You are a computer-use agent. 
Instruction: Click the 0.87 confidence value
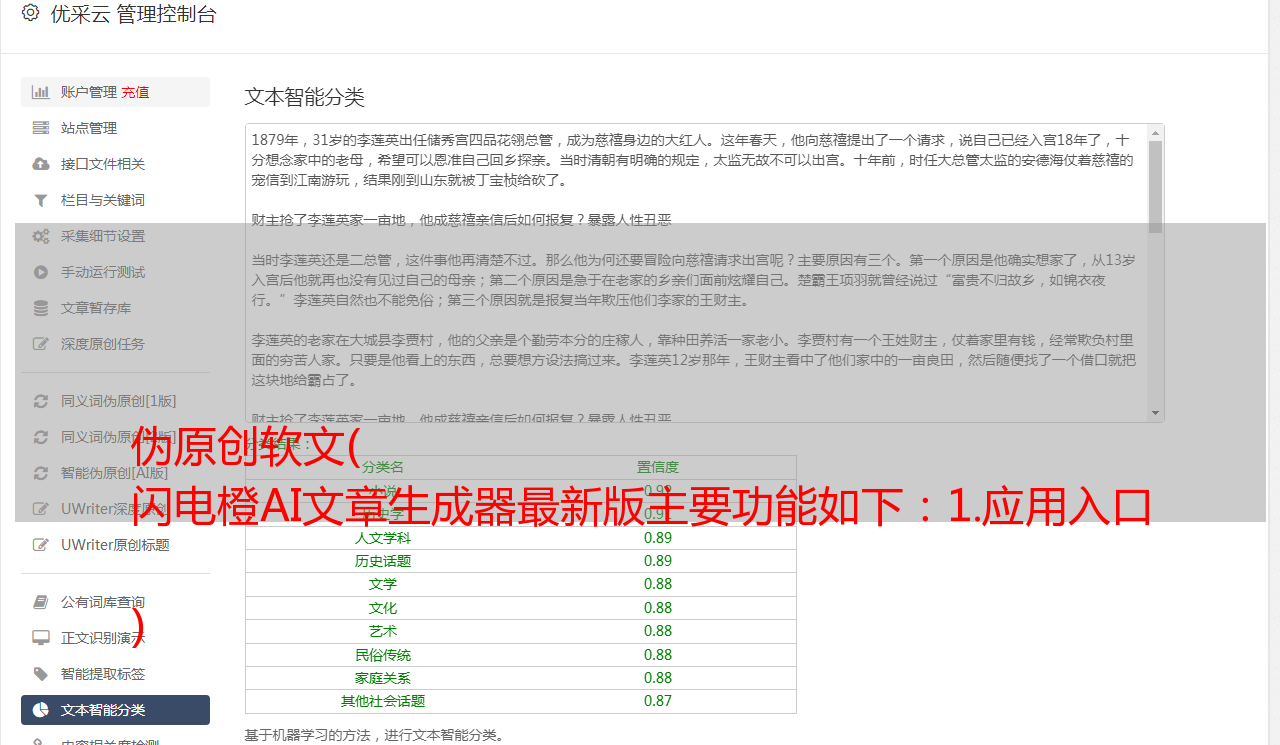point(658,702)
